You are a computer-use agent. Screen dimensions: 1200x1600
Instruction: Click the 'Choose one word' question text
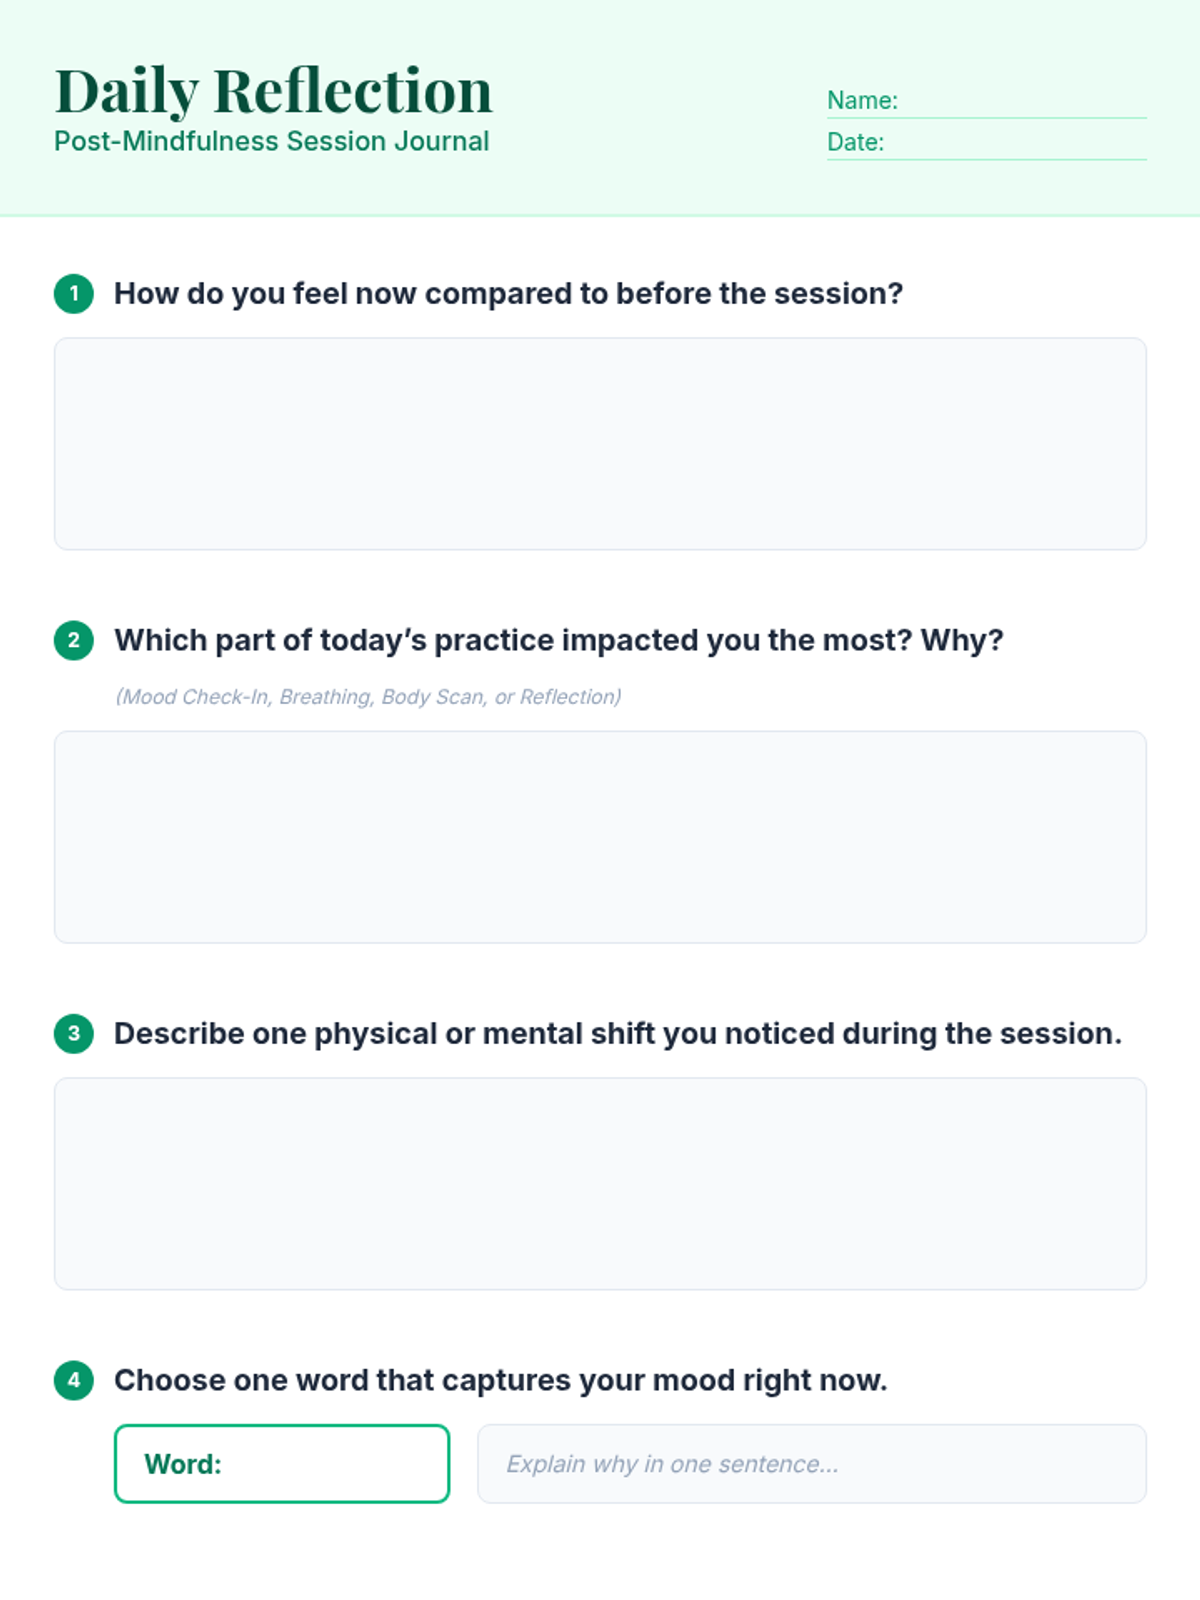point(500,1381)
